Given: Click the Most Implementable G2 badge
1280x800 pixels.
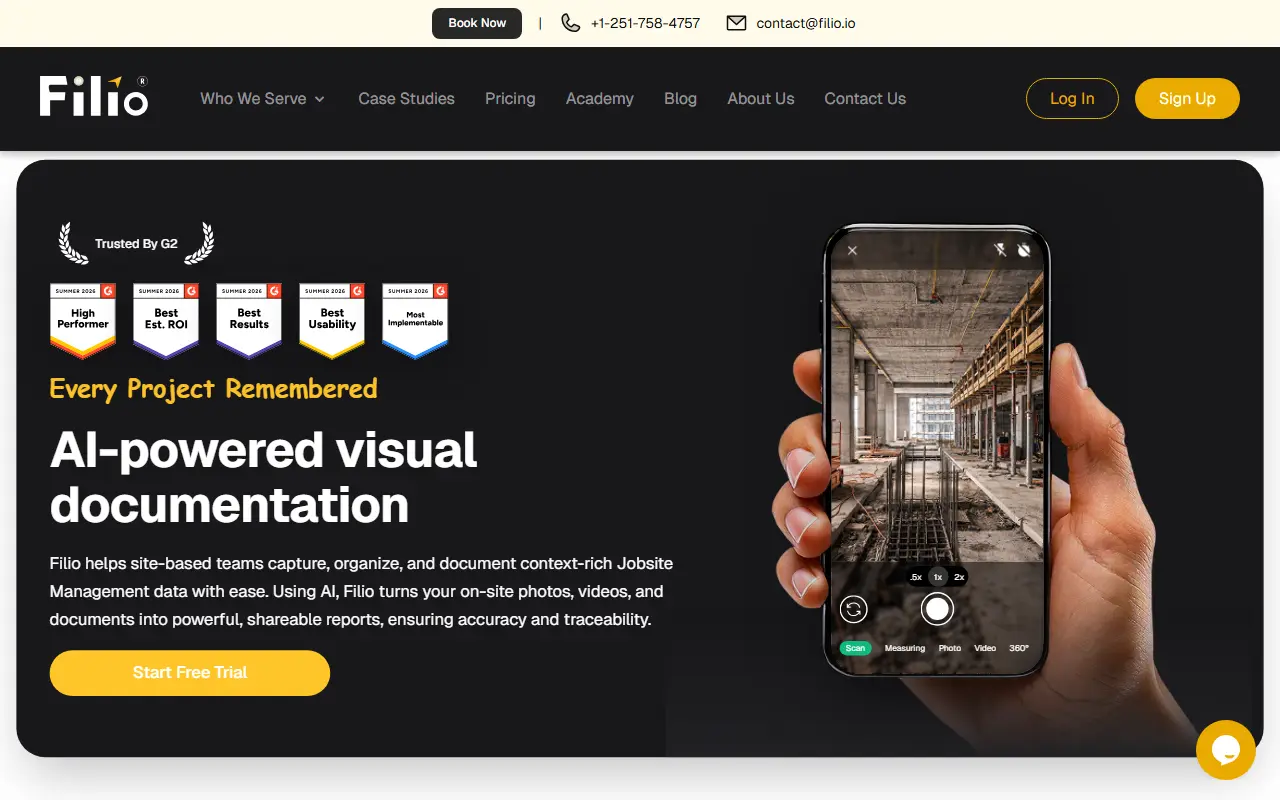Looking at the screenshot, I should (415, 320).
